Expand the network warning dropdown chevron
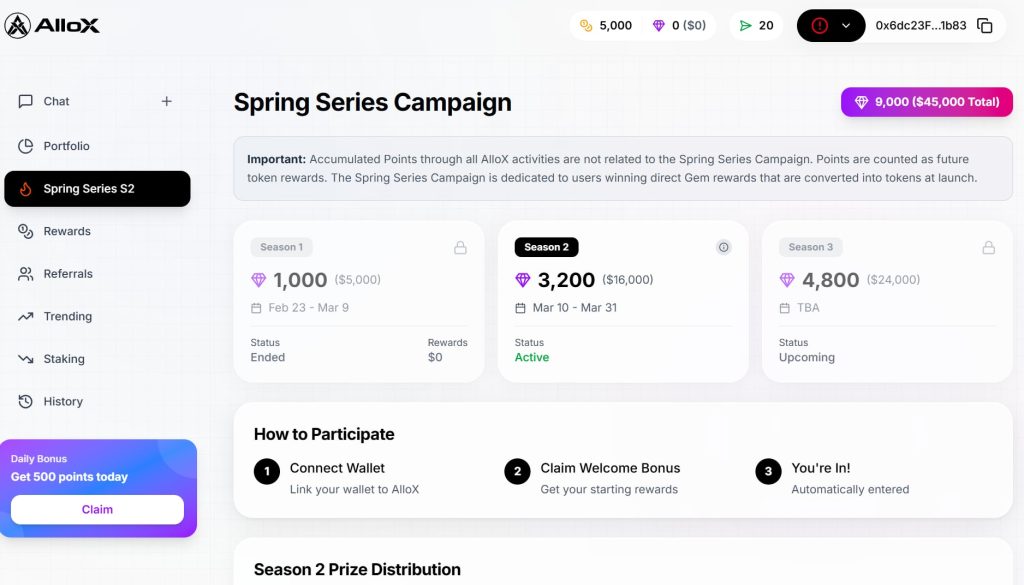 point(846,26)
